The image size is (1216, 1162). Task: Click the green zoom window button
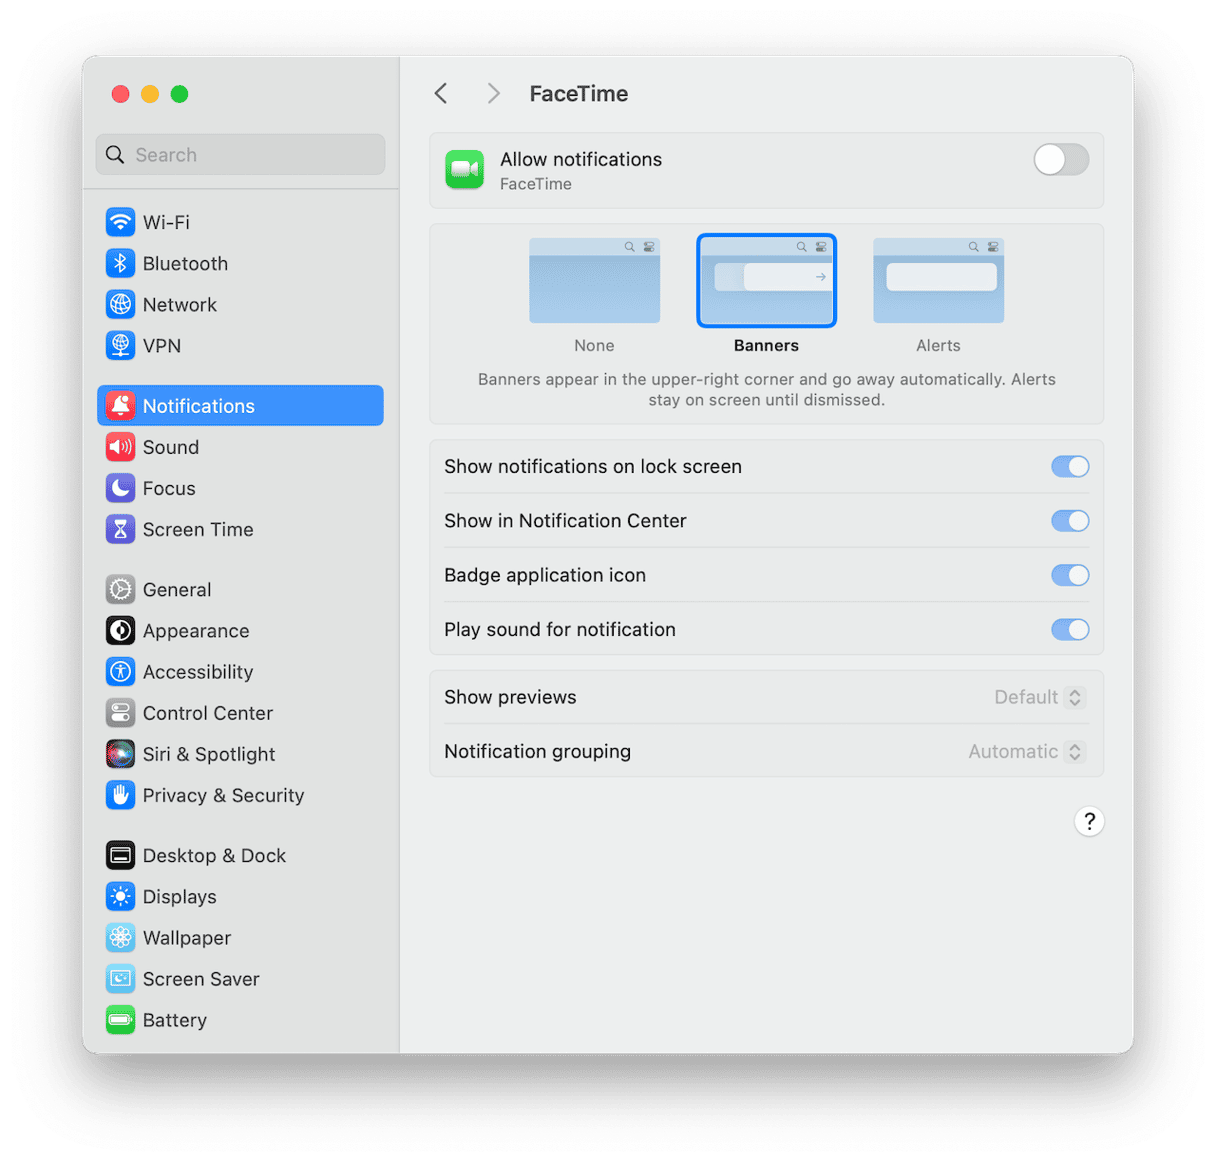coord(180,94)
